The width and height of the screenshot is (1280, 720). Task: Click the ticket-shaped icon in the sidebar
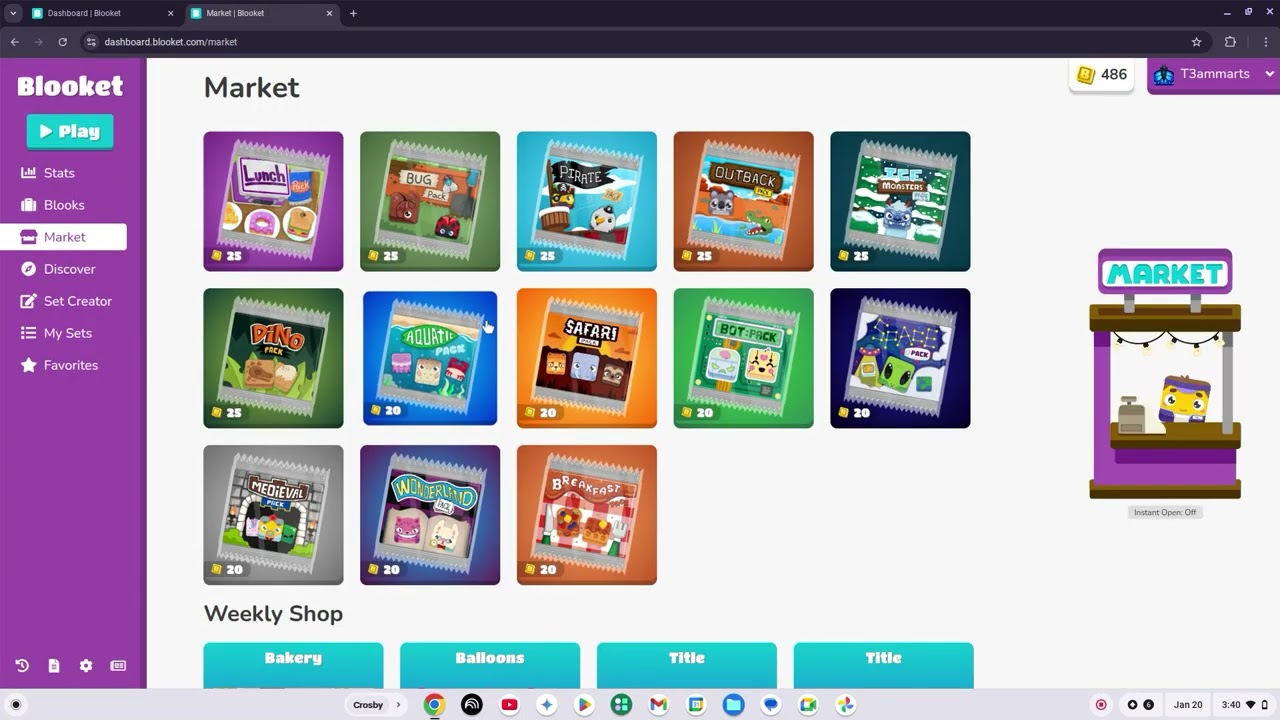point(118,666)
